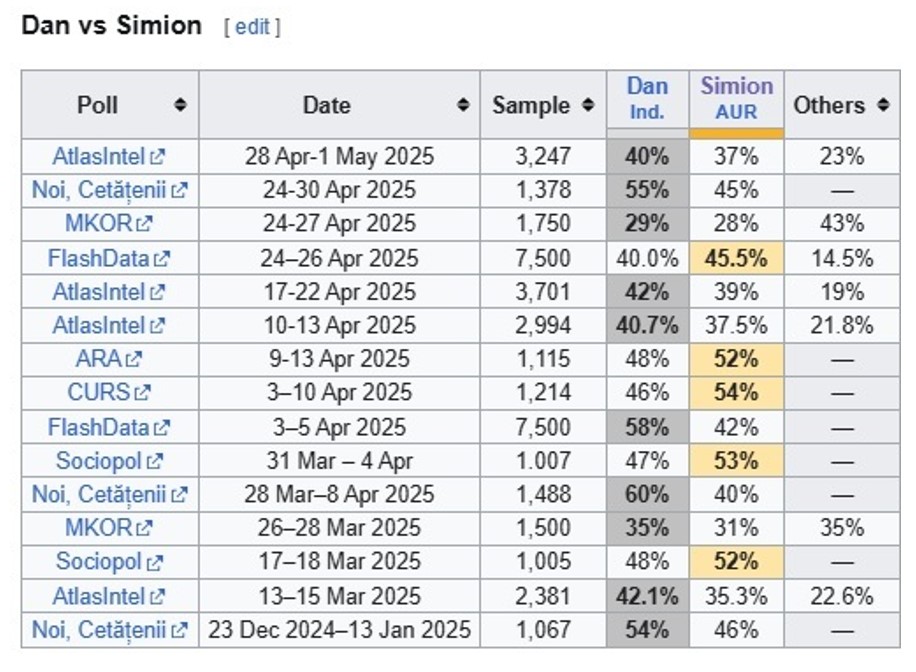Open the Dan candidate link in header

[647, 86]
